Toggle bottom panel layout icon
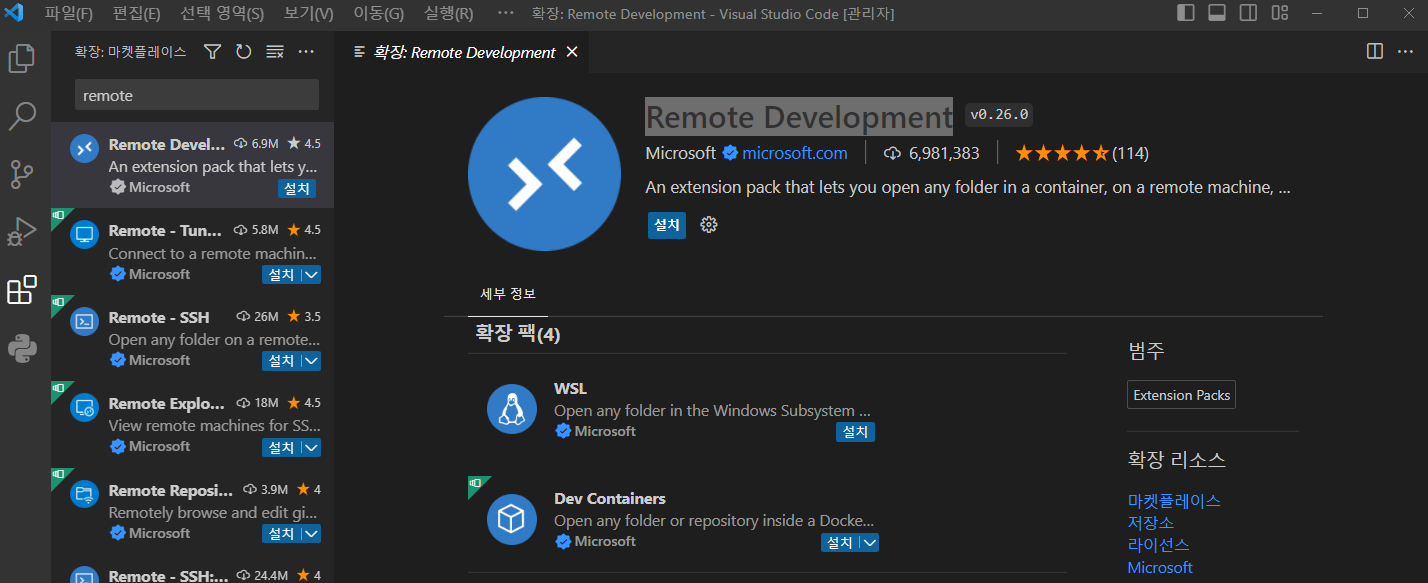This screenshot has height=583, width=1428. pyautogui.click(x=1217, y=13)
